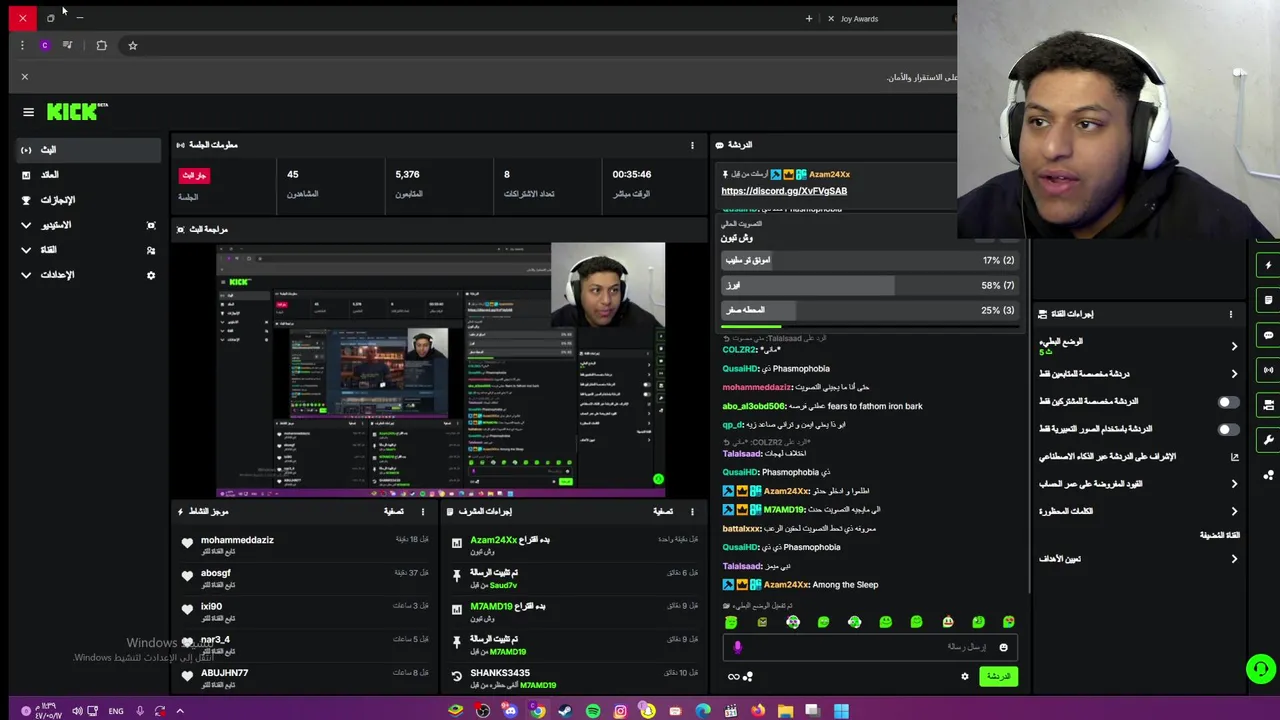The width and height of the screenshot is (1280, 720).
Task: Click the heart icon beside mohammeddaziz
Action: tap(187, 543)
